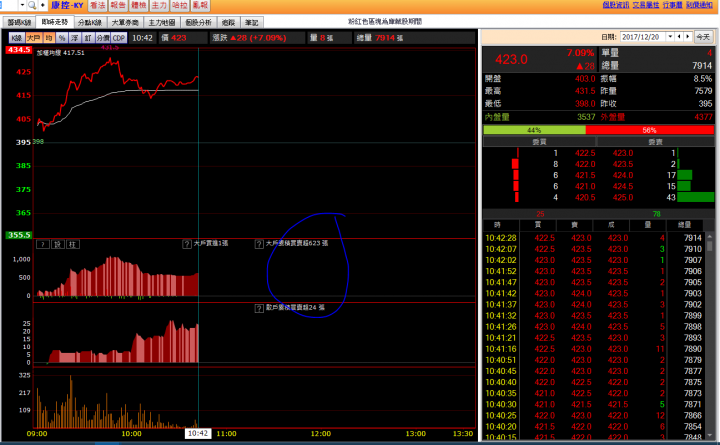Image resolution: width=720 pixels, height=445 pixels.
Task: Open the stock code dropdown arrow
Action: coord(22,5)
